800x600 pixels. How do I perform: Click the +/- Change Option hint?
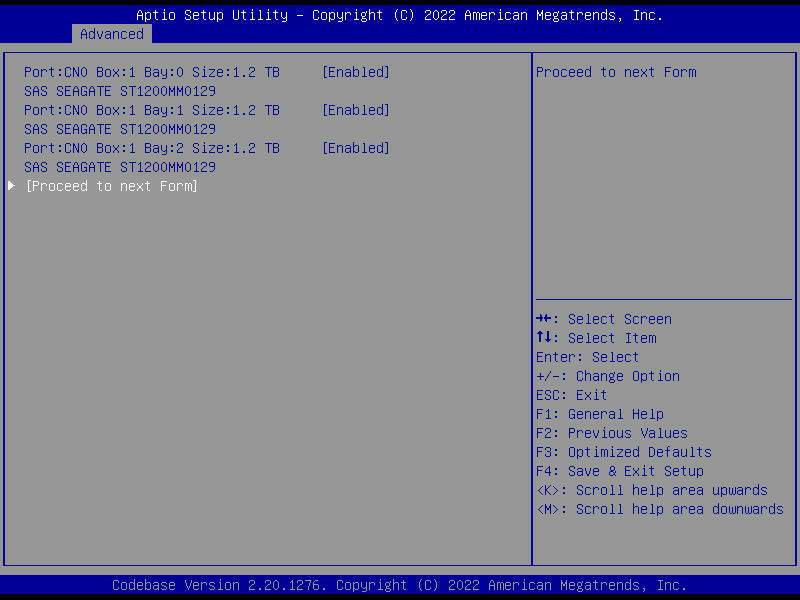pos(607,376)
